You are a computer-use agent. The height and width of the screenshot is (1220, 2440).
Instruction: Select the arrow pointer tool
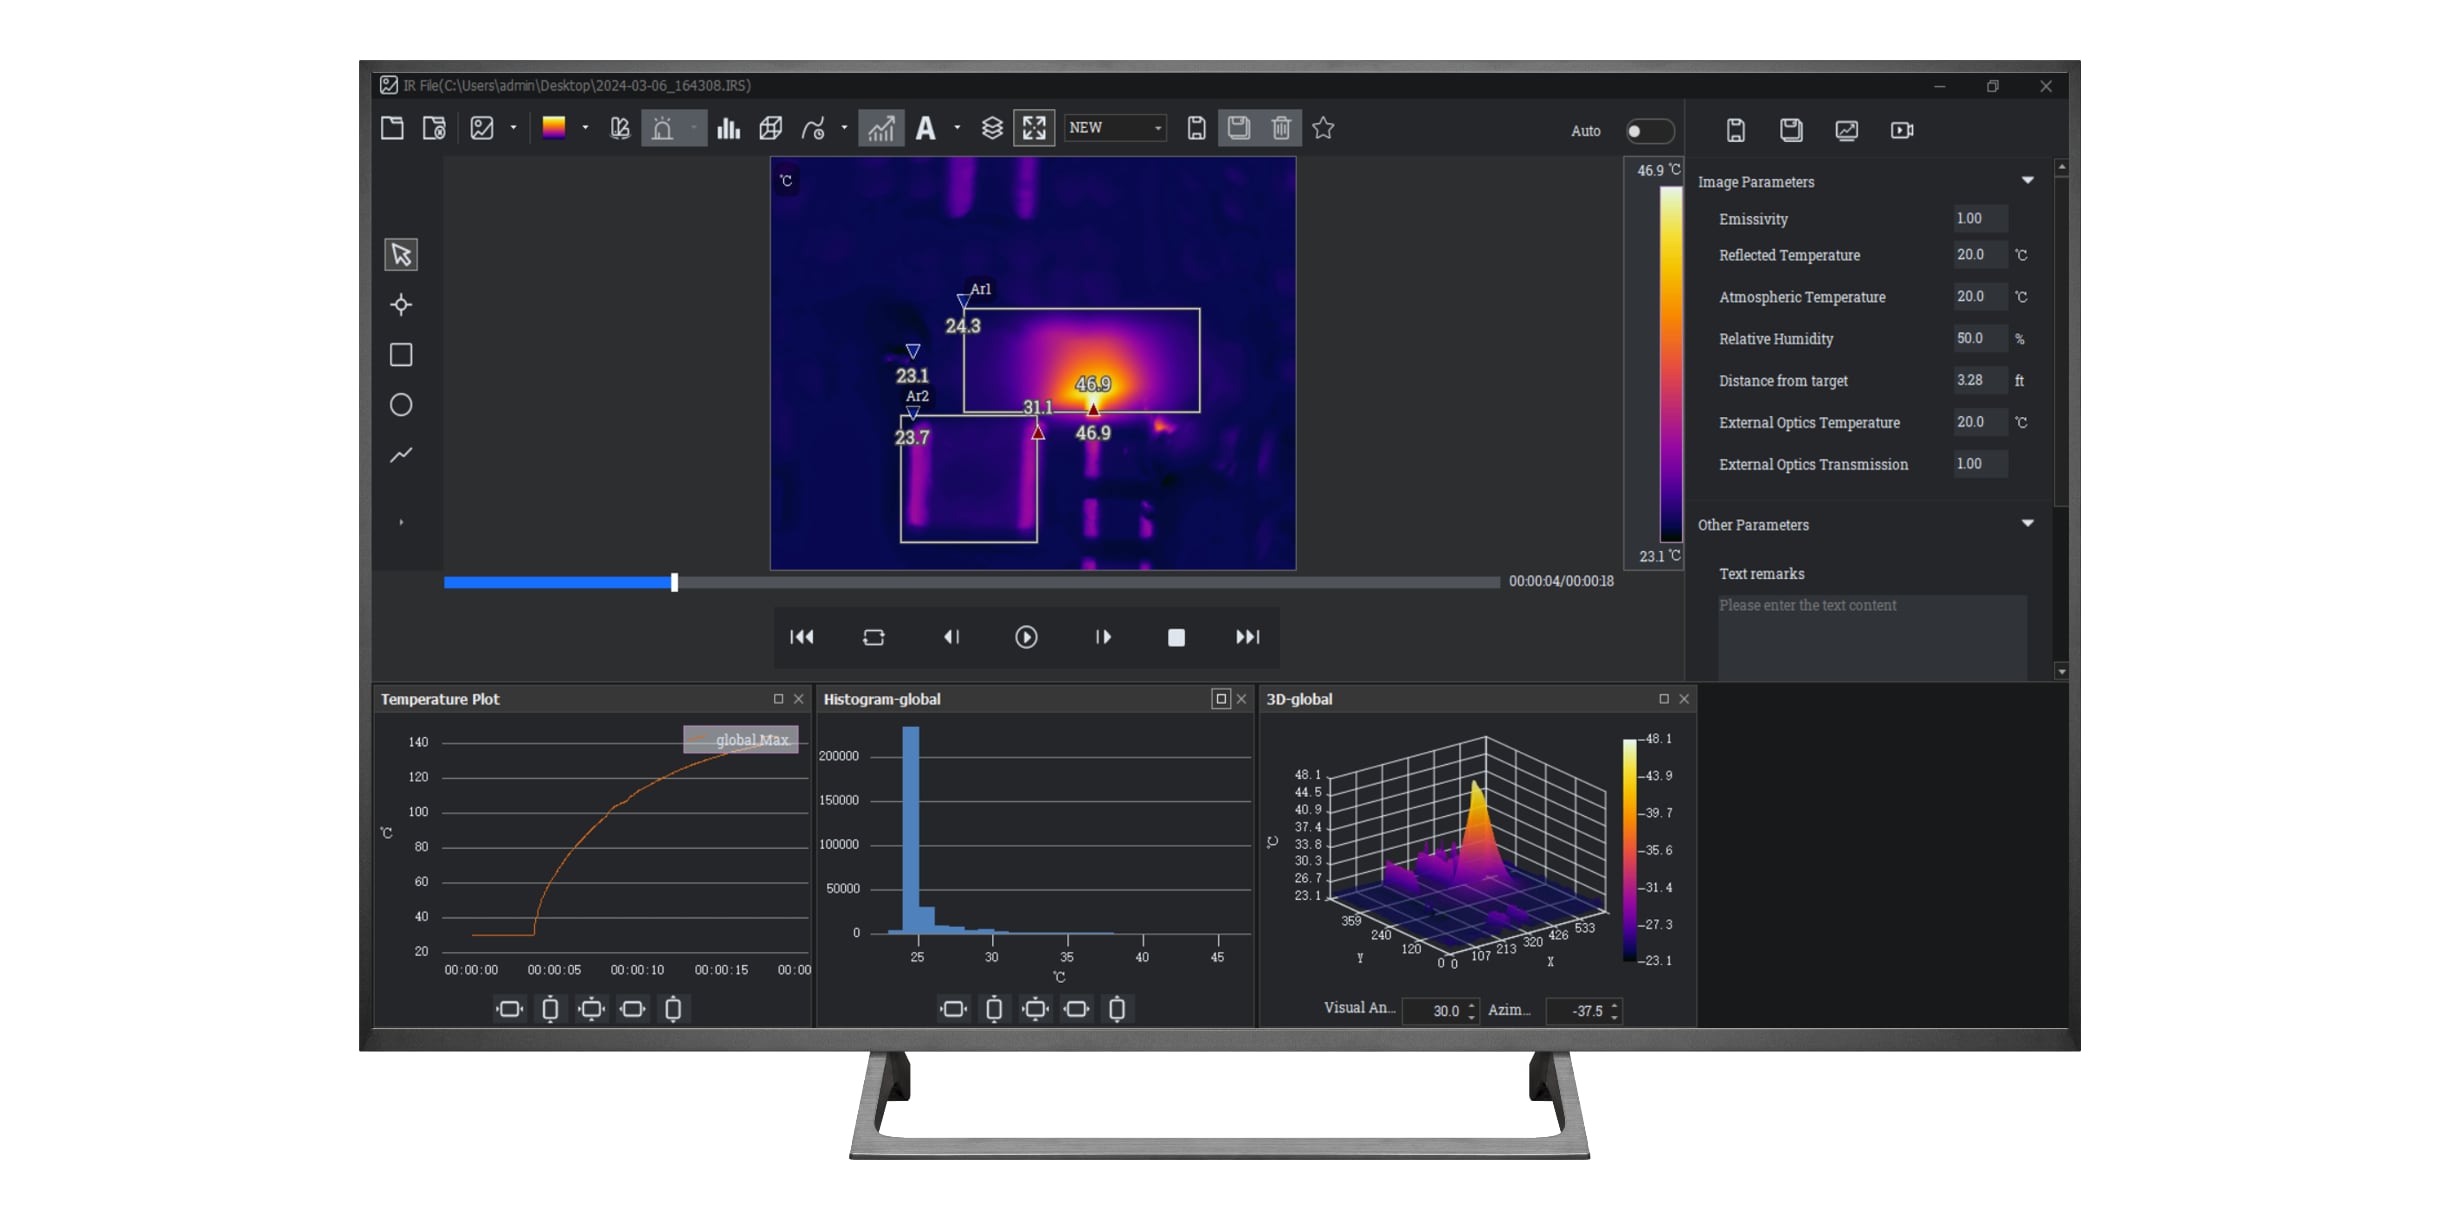click(x=401, y=255)
